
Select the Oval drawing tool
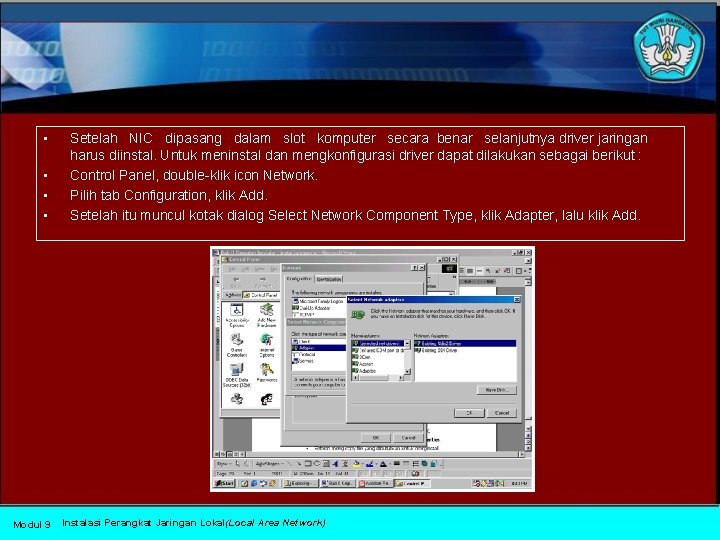click(316, 464)
